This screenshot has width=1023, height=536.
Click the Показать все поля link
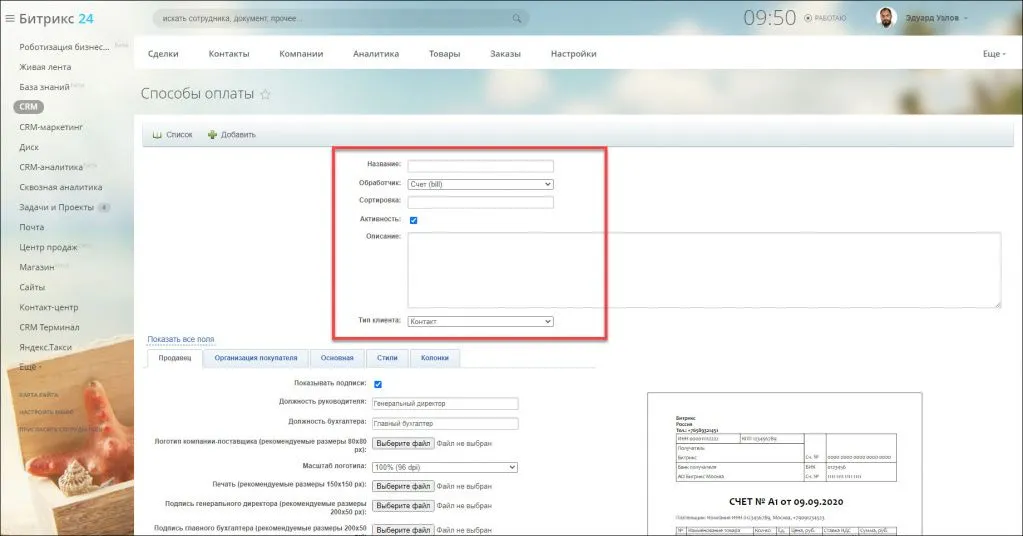tap(180, 340)
